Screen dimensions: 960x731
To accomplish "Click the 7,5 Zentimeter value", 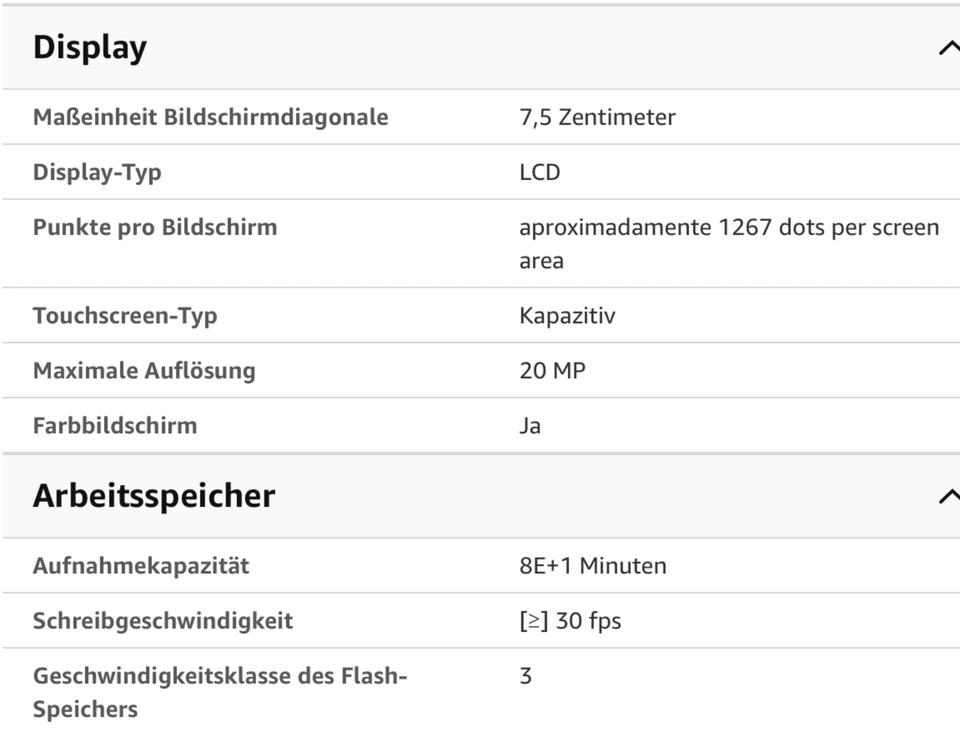I will 598,117.
